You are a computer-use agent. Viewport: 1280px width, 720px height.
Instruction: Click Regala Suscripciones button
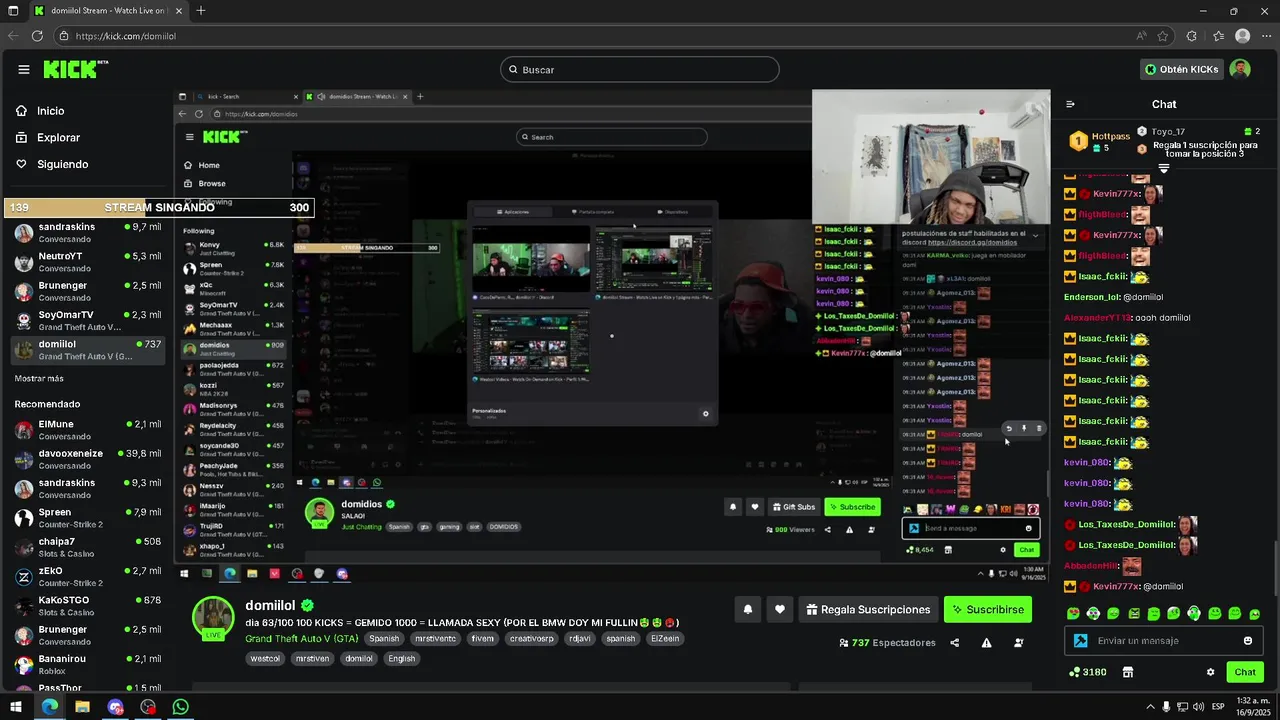[x=868, y=609]
